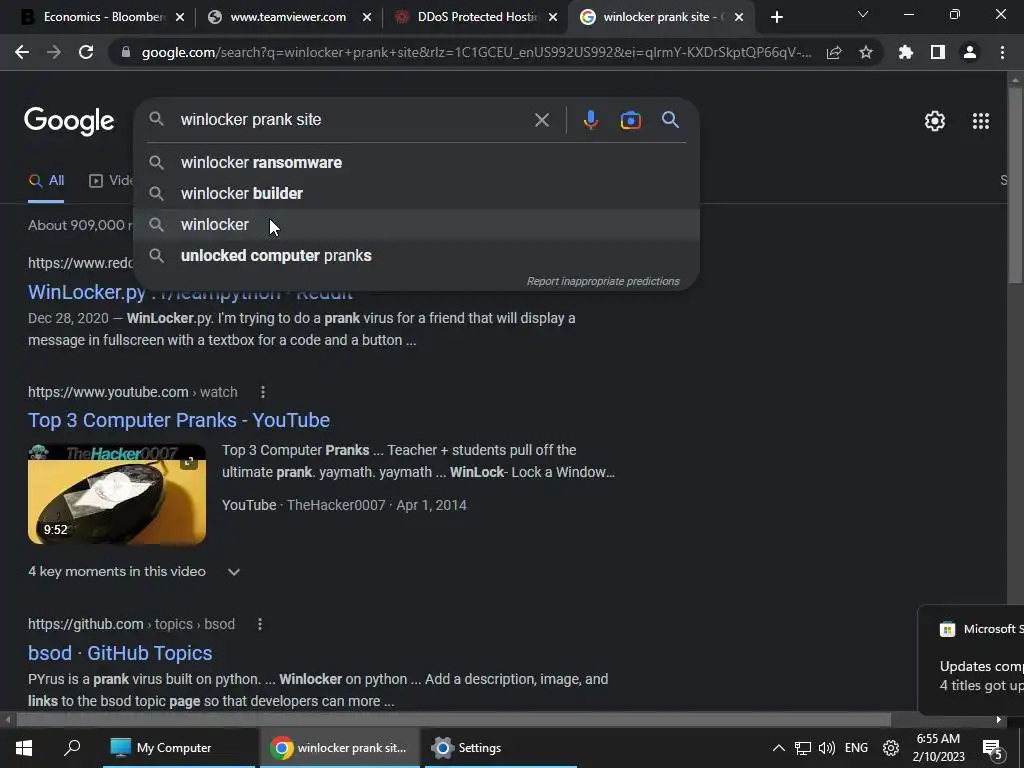Viewport: 1024px width, 768px height.
Task: Close the DDoS Protected Hosting tab
Action: (553, 18)
